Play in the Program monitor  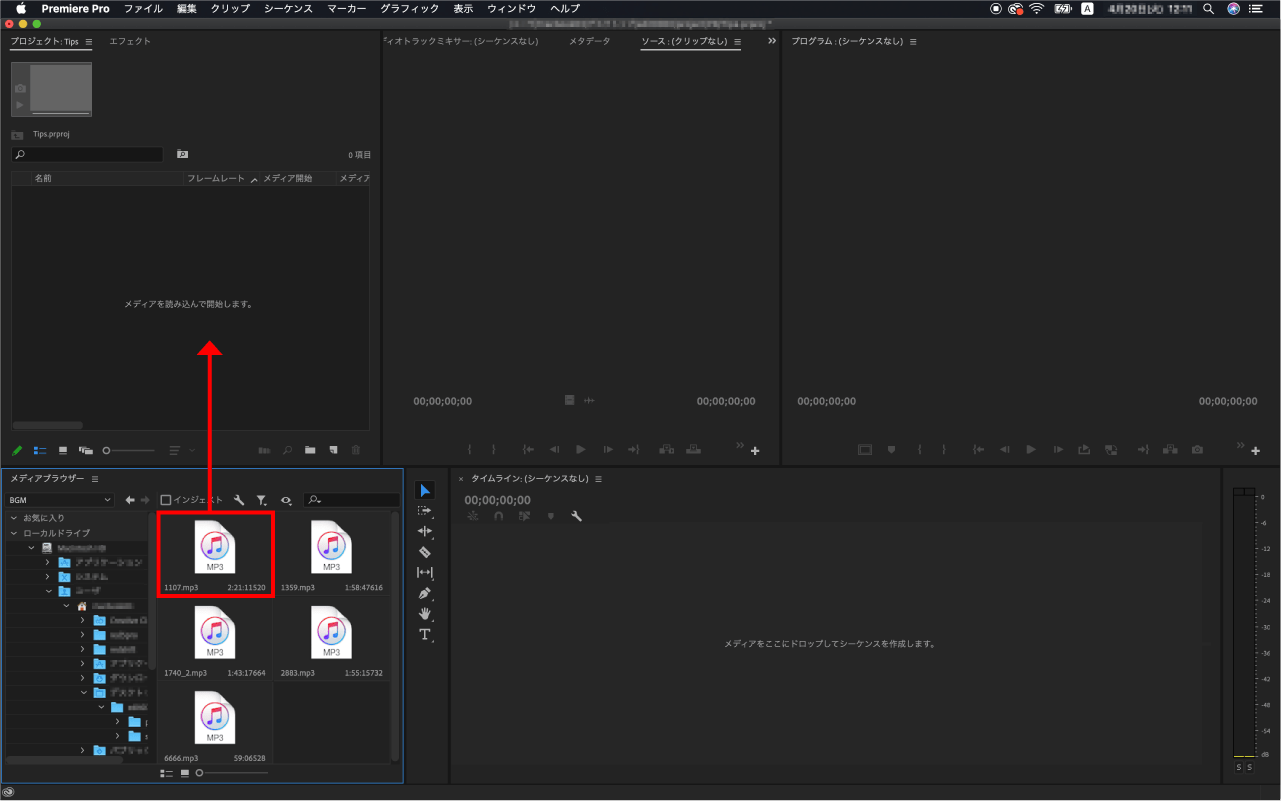[x=1031, y=450]
